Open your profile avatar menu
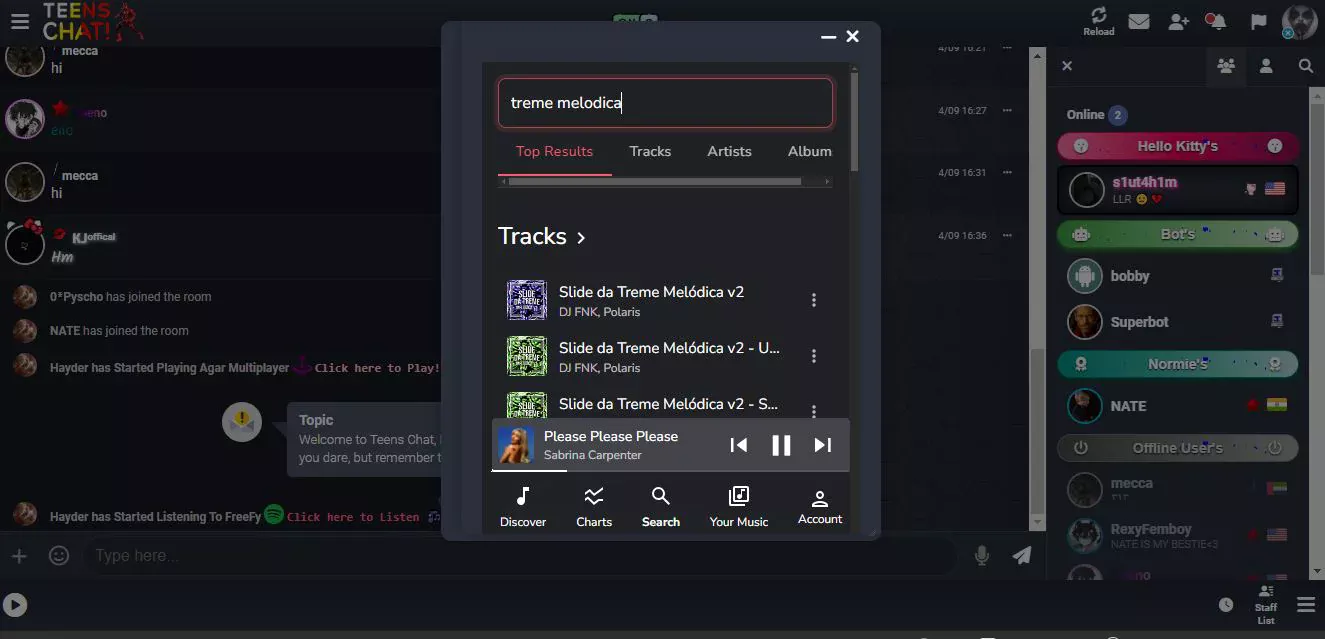Image resolution: width=1325 pixels, height=639 pixels. click(1299, 21)
